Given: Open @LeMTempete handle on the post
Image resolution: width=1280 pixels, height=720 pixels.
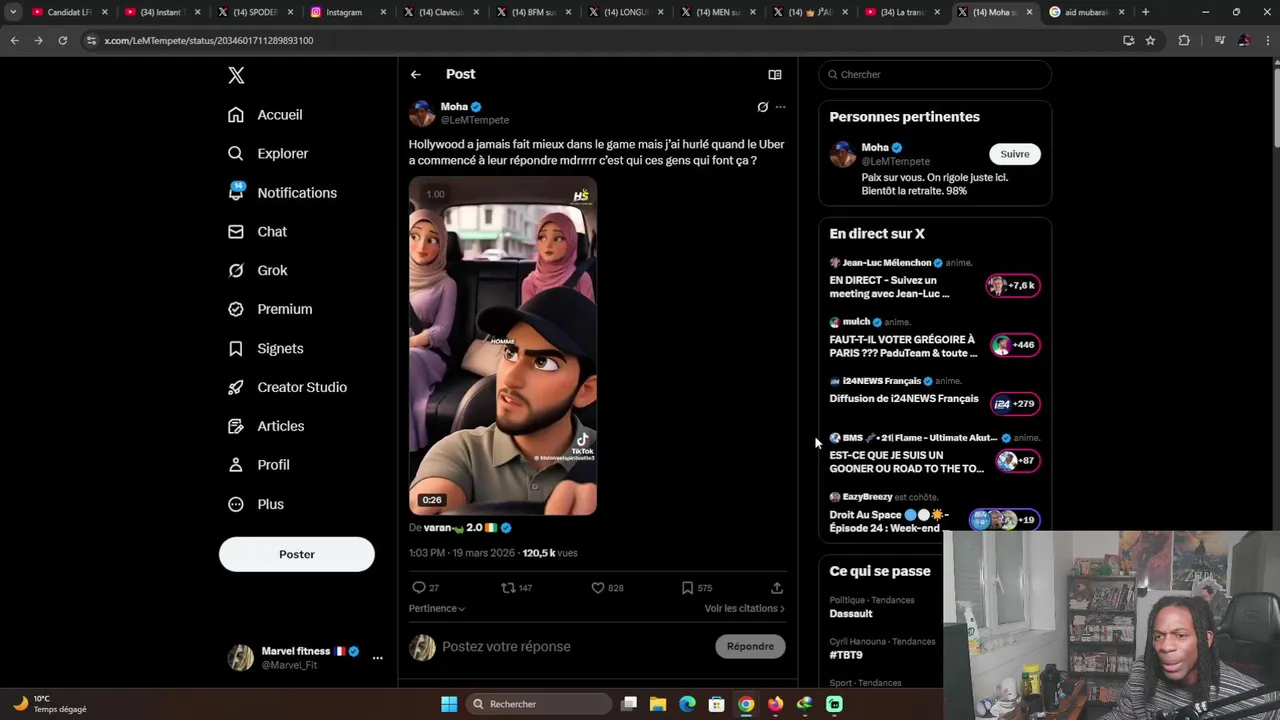Looking at the screenshot, I should pyautogui.click(x=475, y=120).
